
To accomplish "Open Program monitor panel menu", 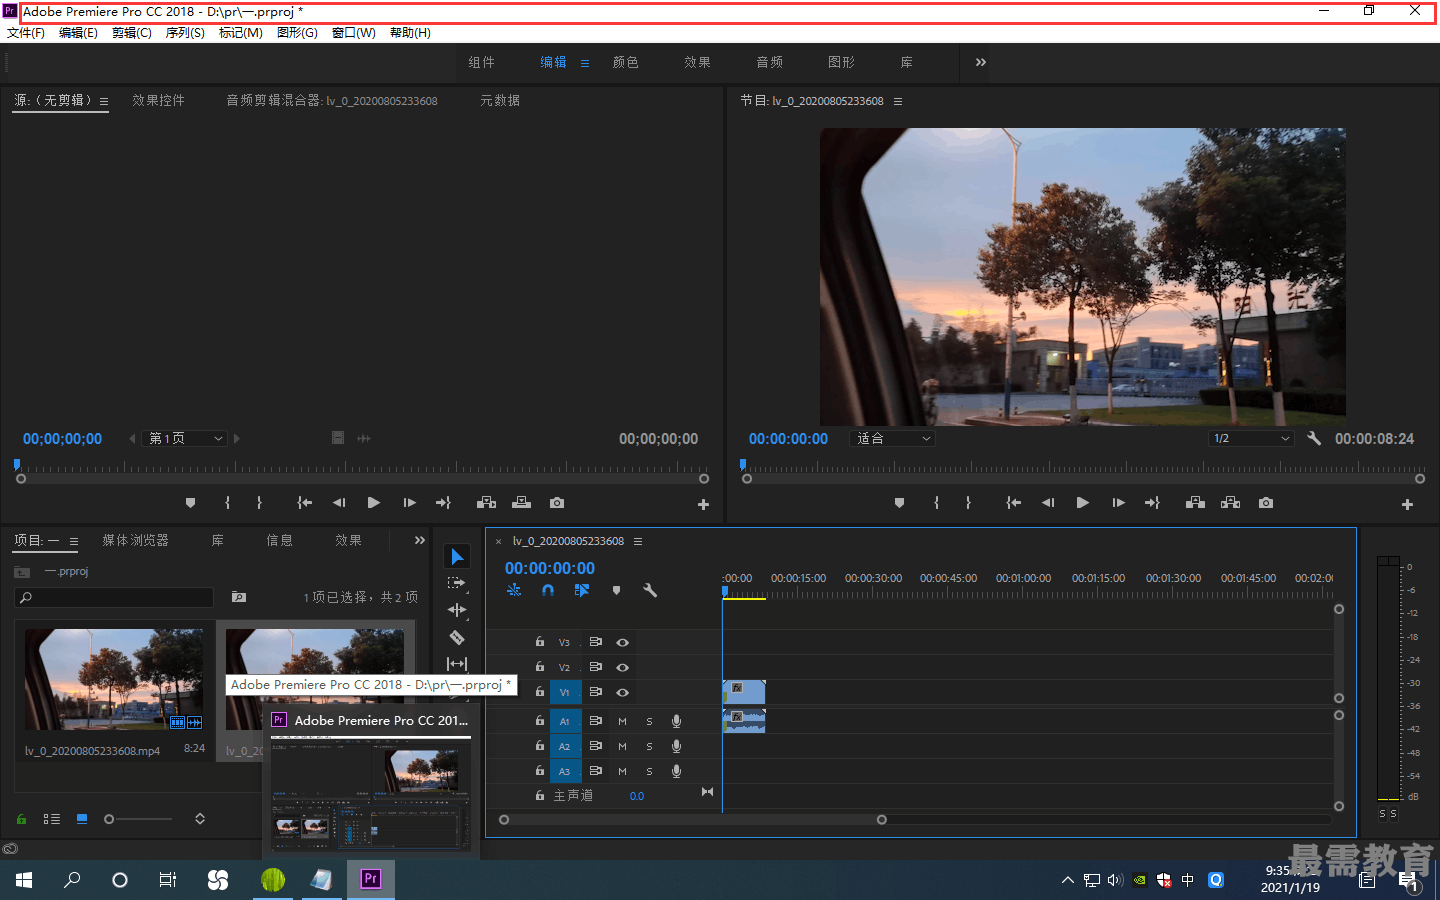I will [x=898, y=101].
